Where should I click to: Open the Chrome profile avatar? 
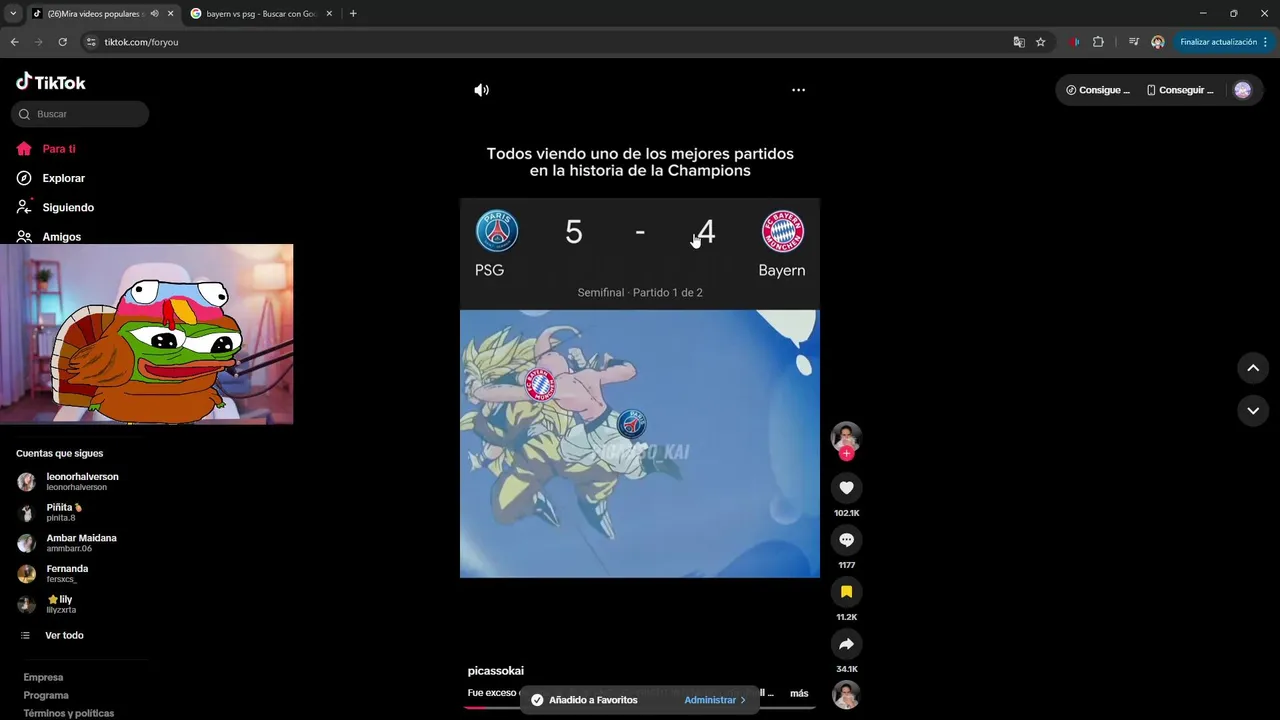coord(1157,42)
